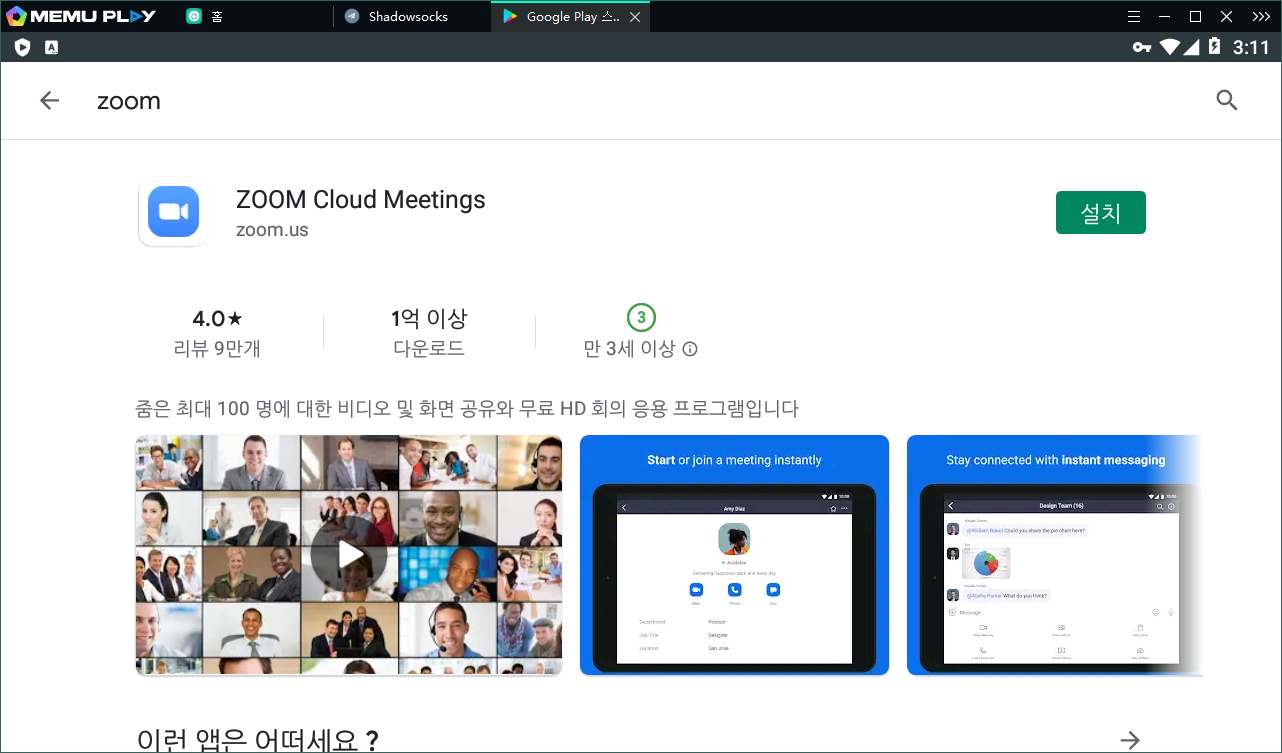Click the shield icon in status bar
The width and height of the screenshot is (1282, 753).
point(22,47)
